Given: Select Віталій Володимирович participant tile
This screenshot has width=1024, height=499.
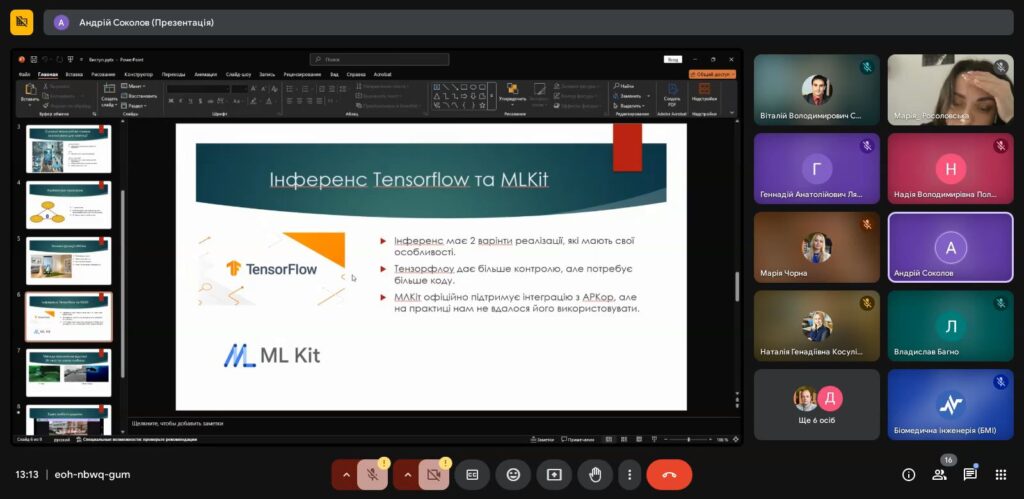Looking at the screenshot, I should coord(816,90).
